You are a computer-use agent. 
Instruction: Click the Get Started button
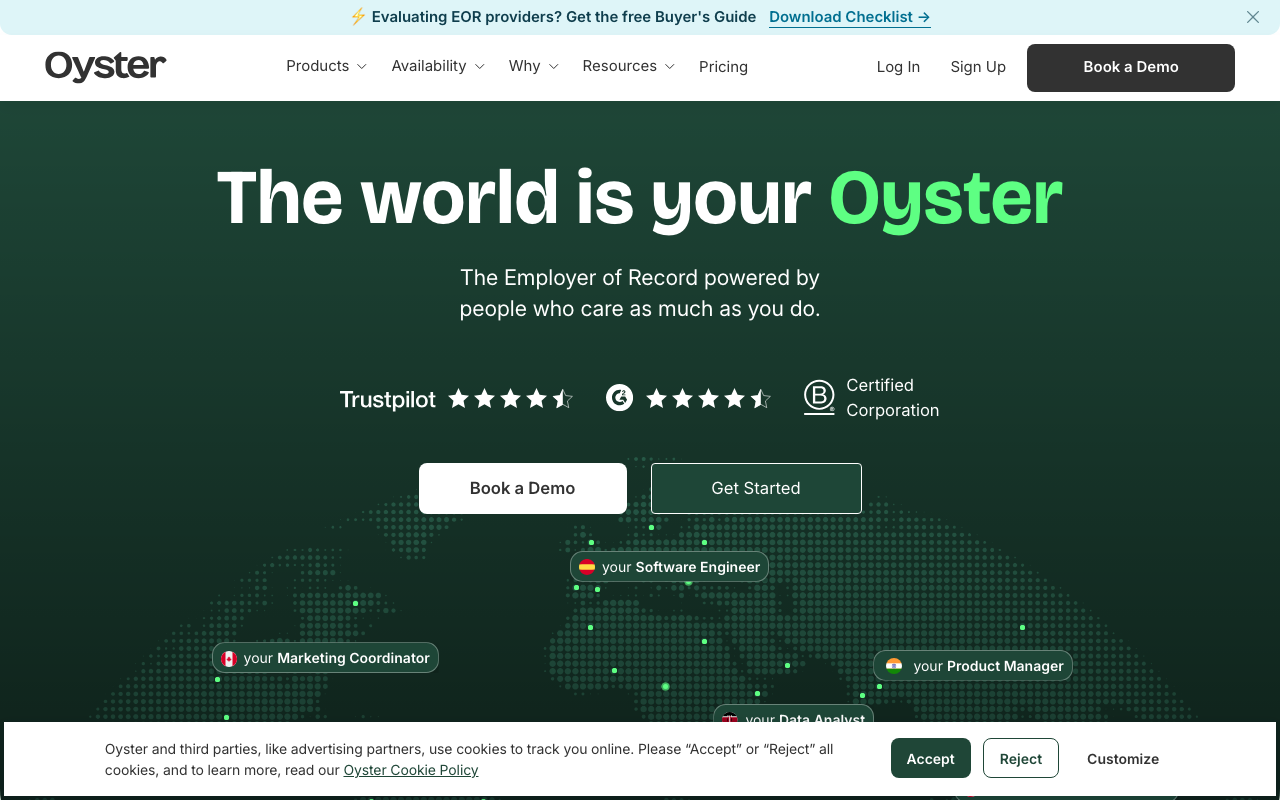click(756, 488)
